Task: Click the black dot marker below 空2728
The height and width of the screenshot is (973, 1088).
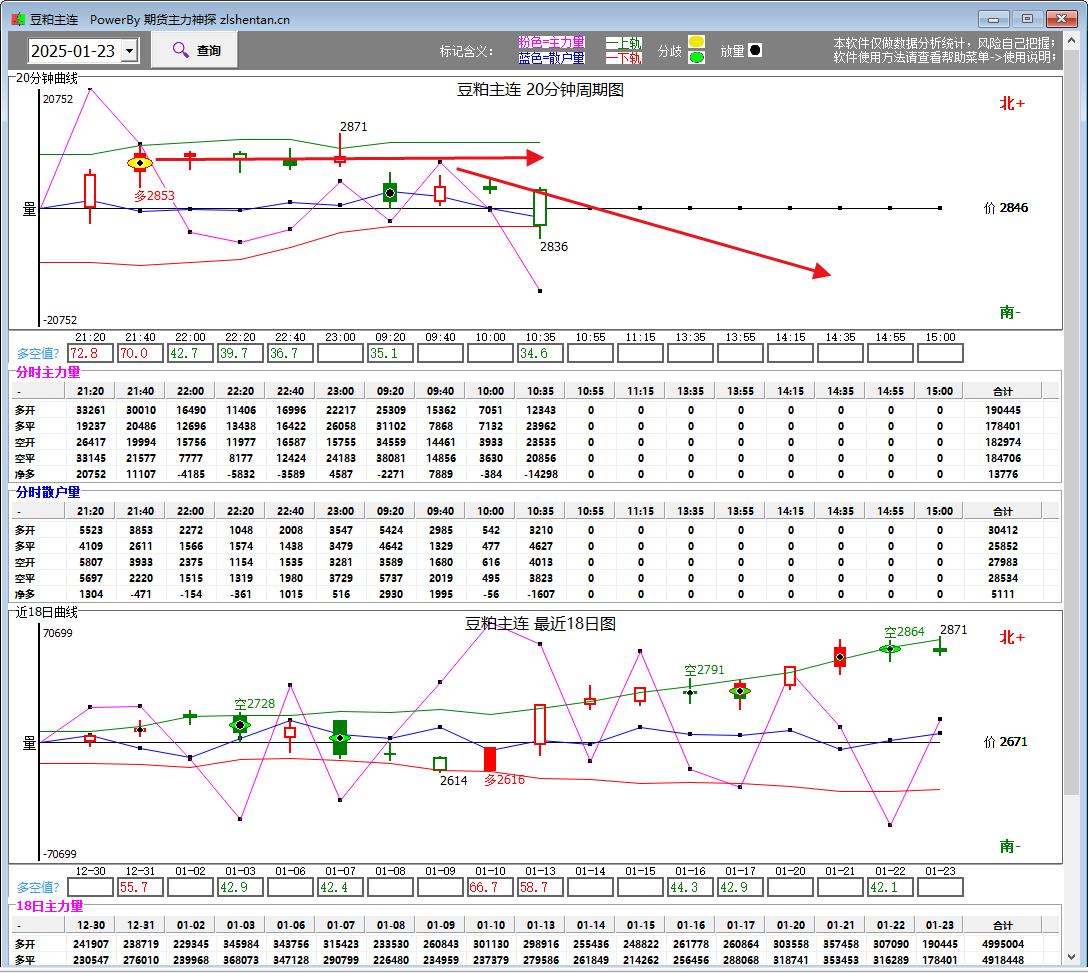Action: [240, 724]
